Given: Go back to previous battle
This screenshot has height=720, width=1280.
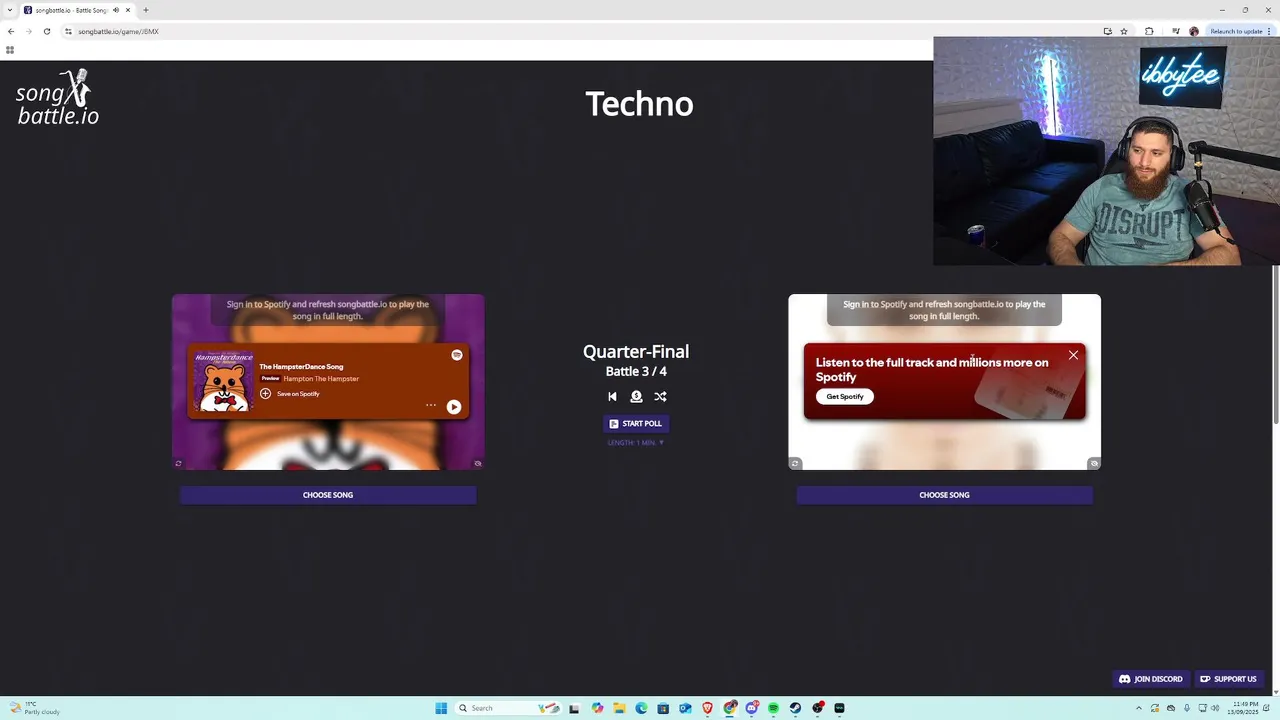Looking at the screenshot, I should [x=612, y=397].
